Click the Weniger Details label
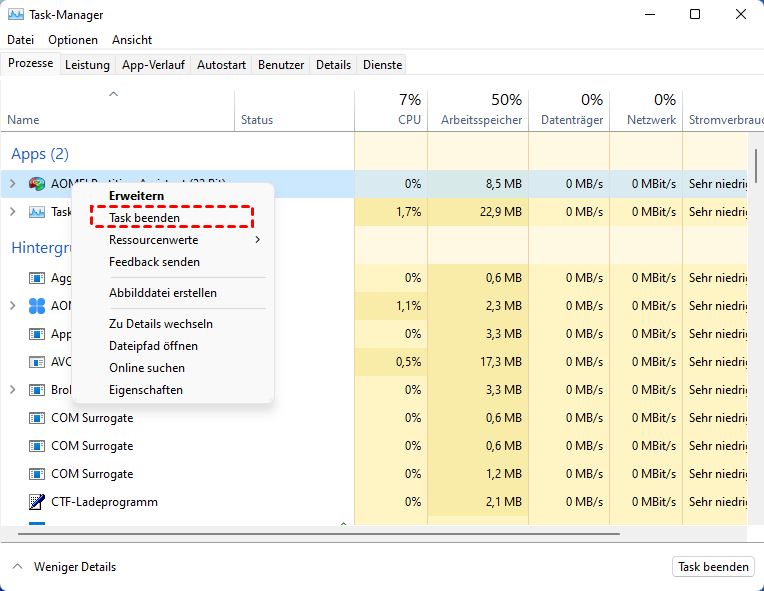This screenshot has width=764, height=591. 75,567
